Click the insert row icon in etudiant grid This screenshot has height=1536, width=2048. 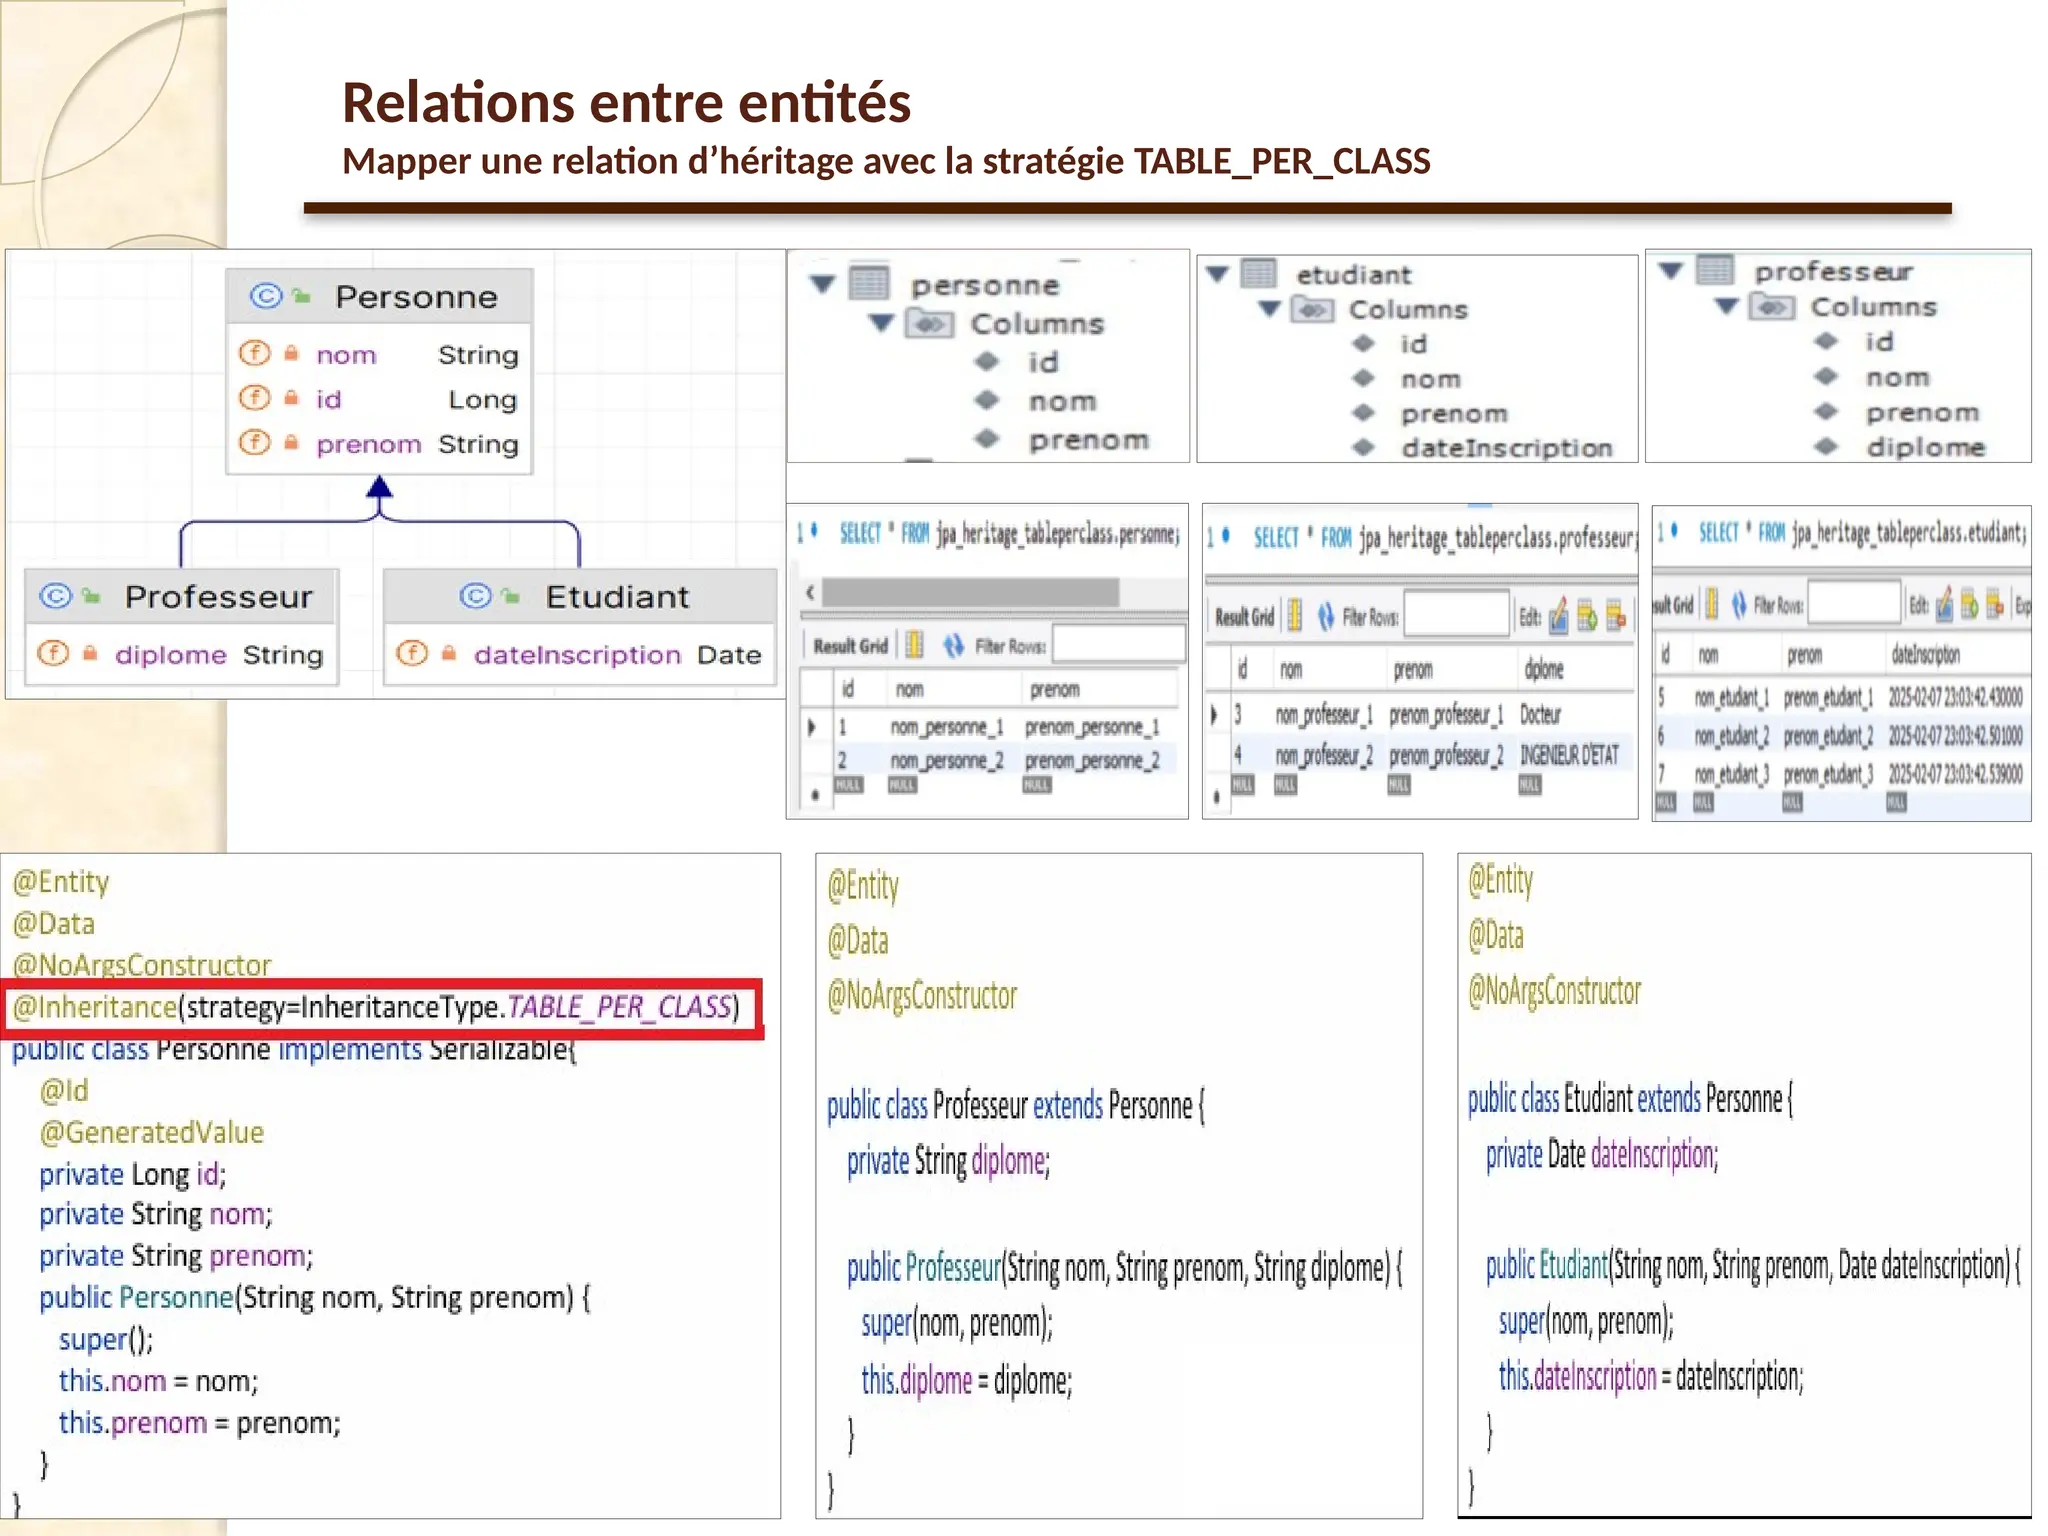pyautogui.click(x=1969, y=604)
